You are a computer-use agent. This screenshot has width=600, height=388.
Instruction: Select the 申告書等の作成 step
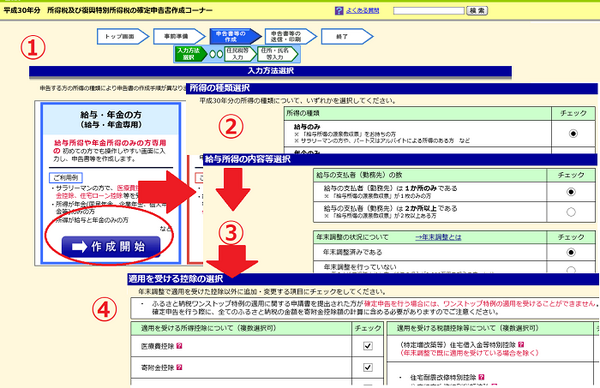pos(235,37)
